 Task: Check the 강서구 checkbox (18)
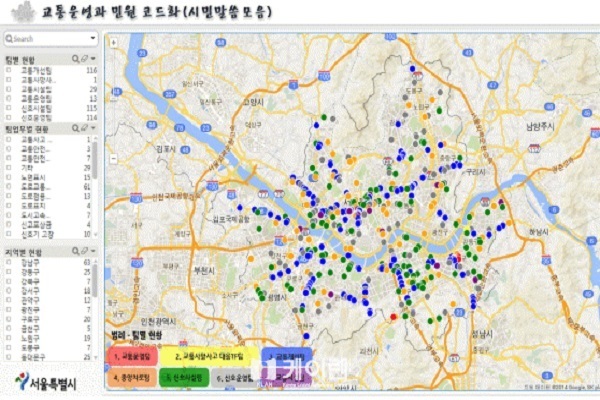pos(8,291)
